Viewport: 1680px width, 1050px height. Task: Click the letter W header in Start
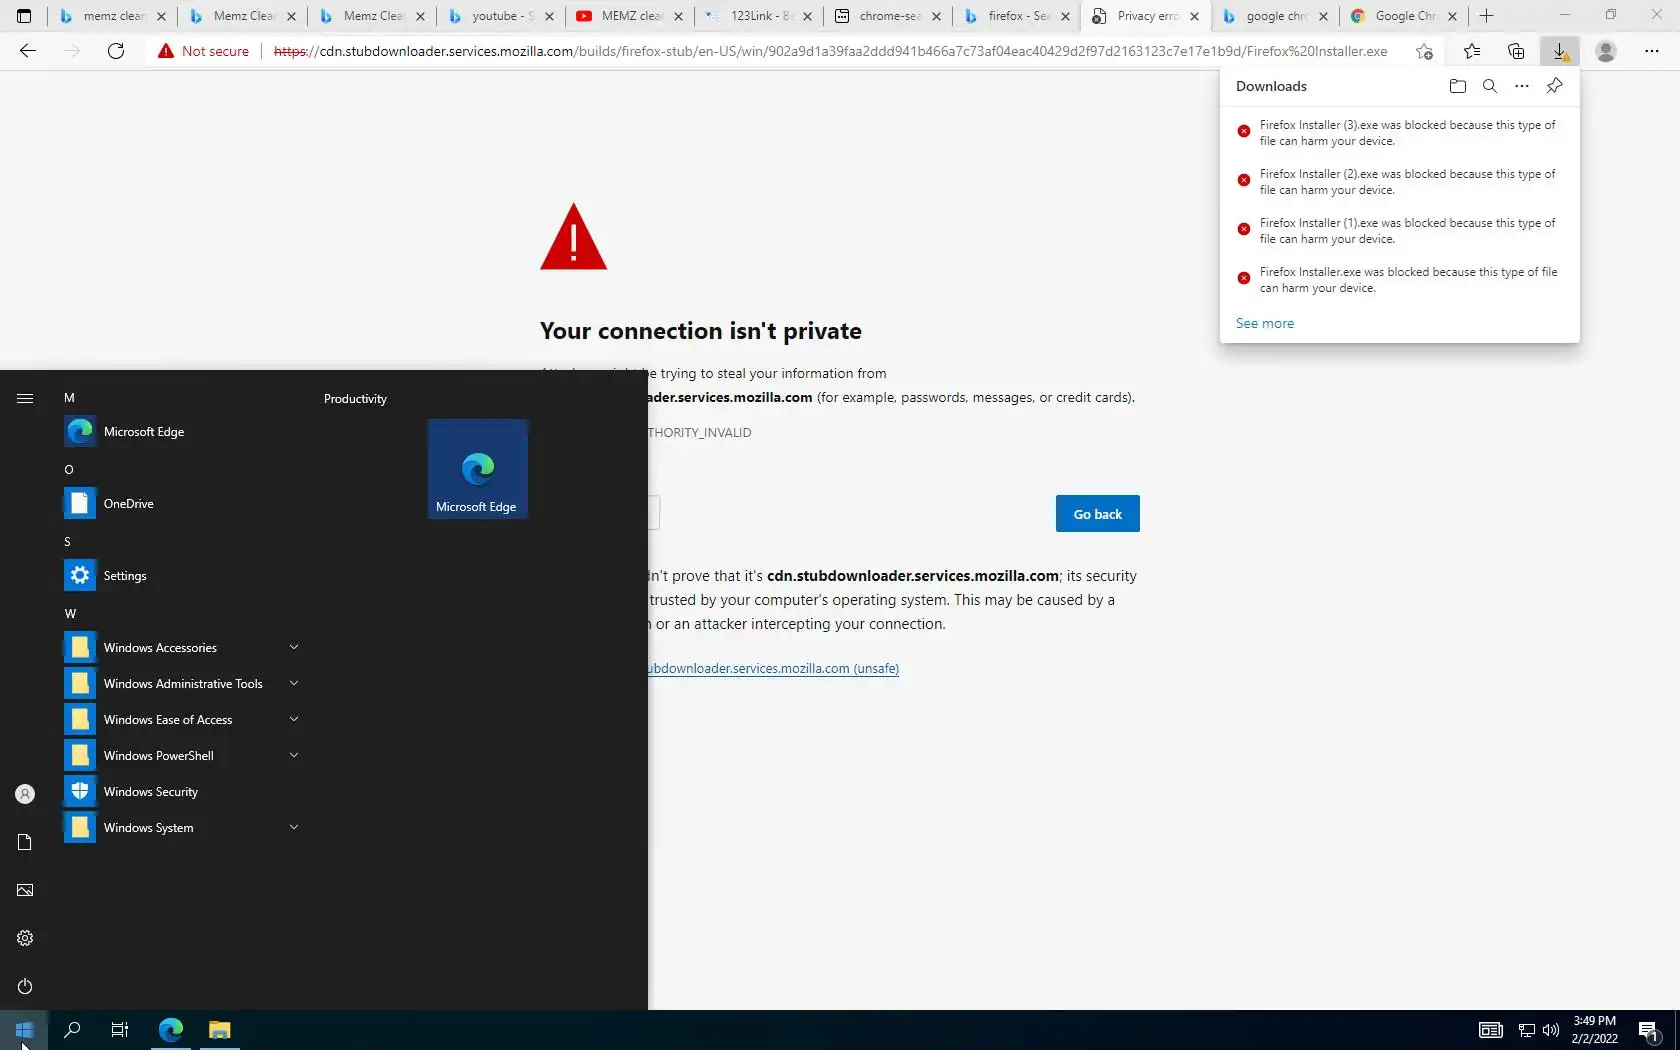click(x=70, y=614)
